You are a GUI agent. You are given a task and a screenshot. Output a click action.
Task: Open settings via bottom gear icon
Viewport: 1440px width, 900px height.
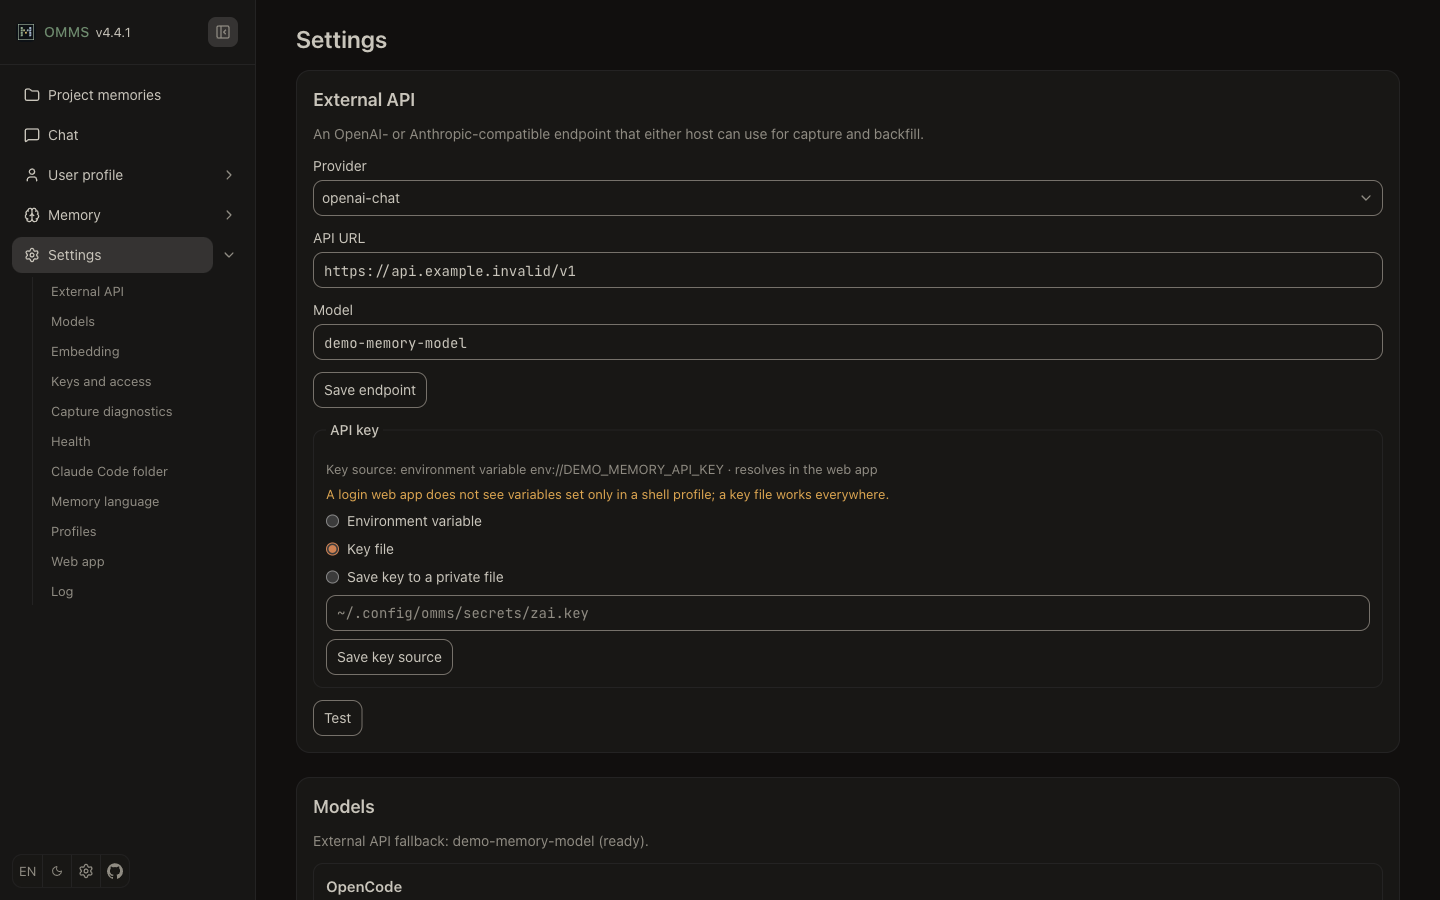tap(86, 871)
